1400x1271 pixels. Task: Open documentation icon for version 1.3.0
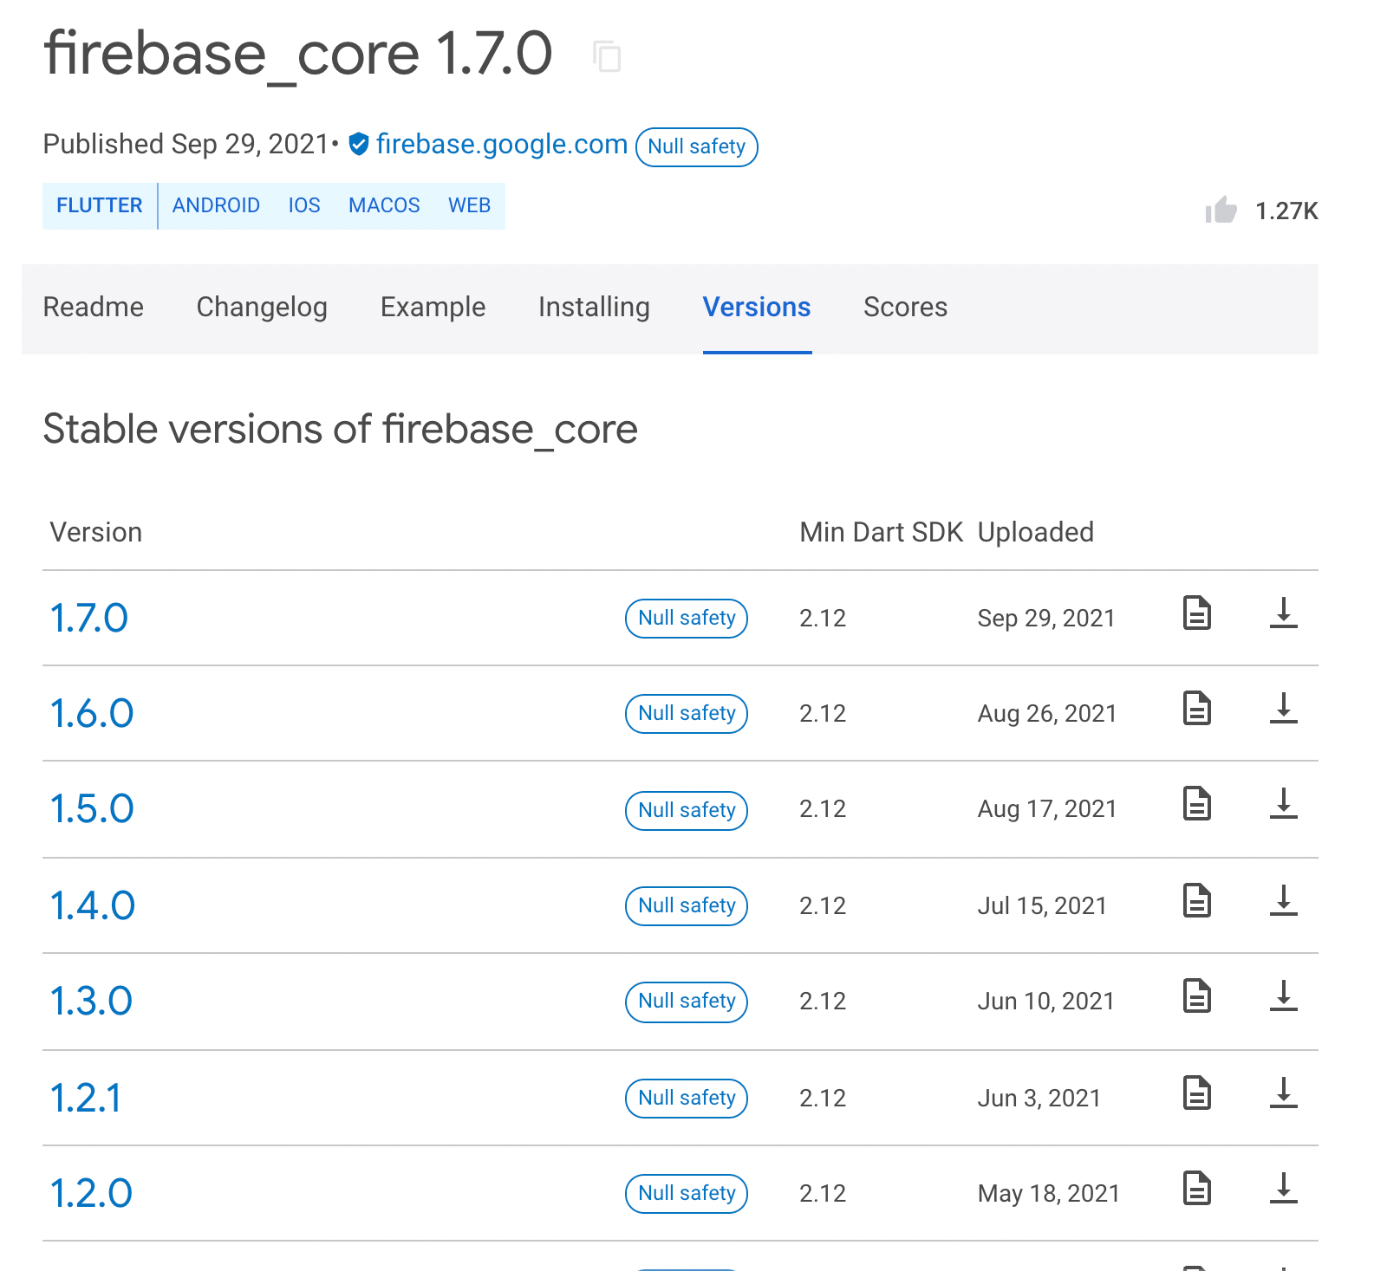pos(1197,995)
